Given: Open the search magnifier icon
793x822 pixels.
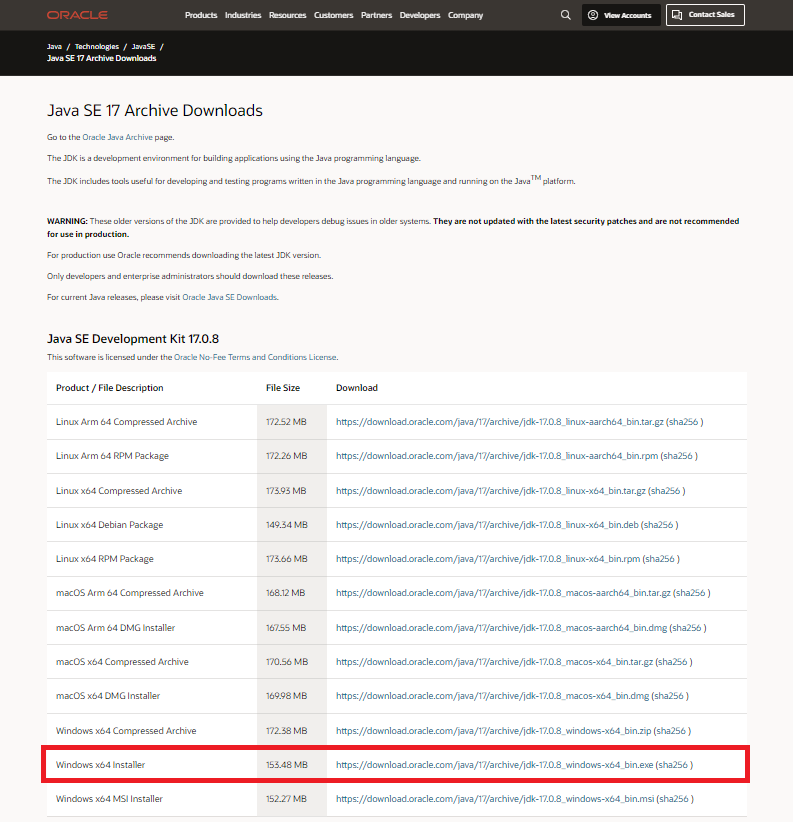Looking at the screenshot, I should [x=566, y=15].
